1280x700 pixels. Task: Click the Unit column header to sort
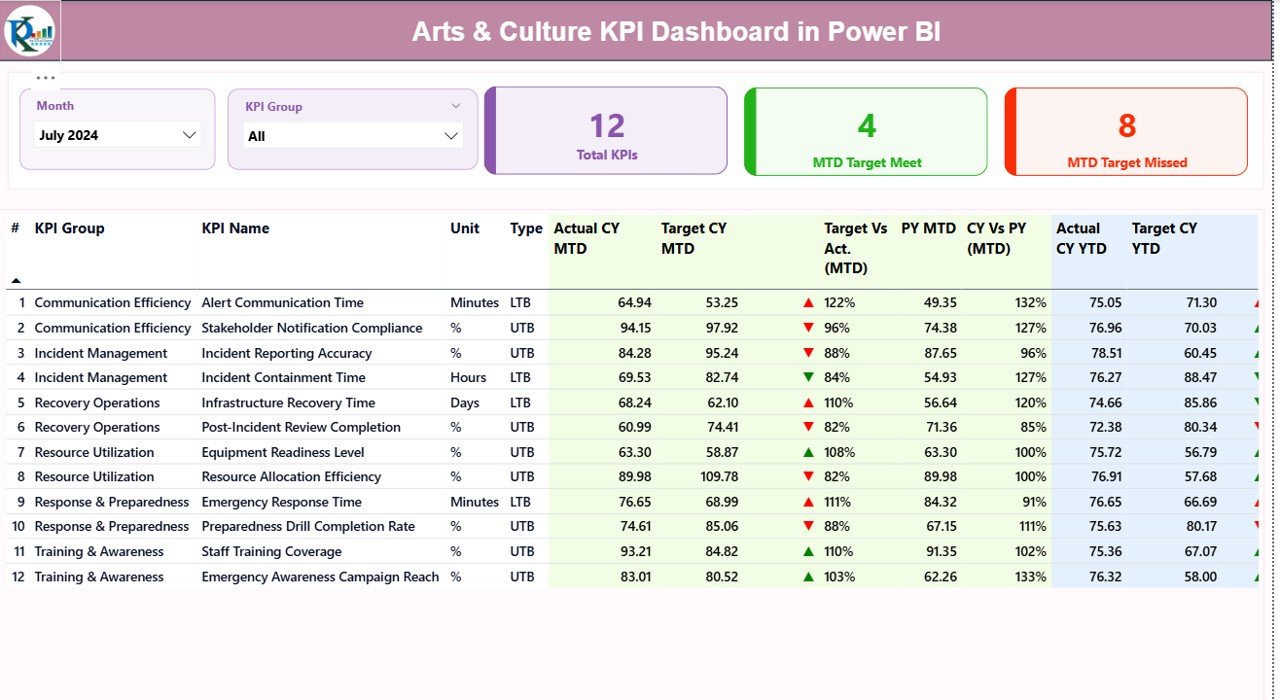pos(464,228)
